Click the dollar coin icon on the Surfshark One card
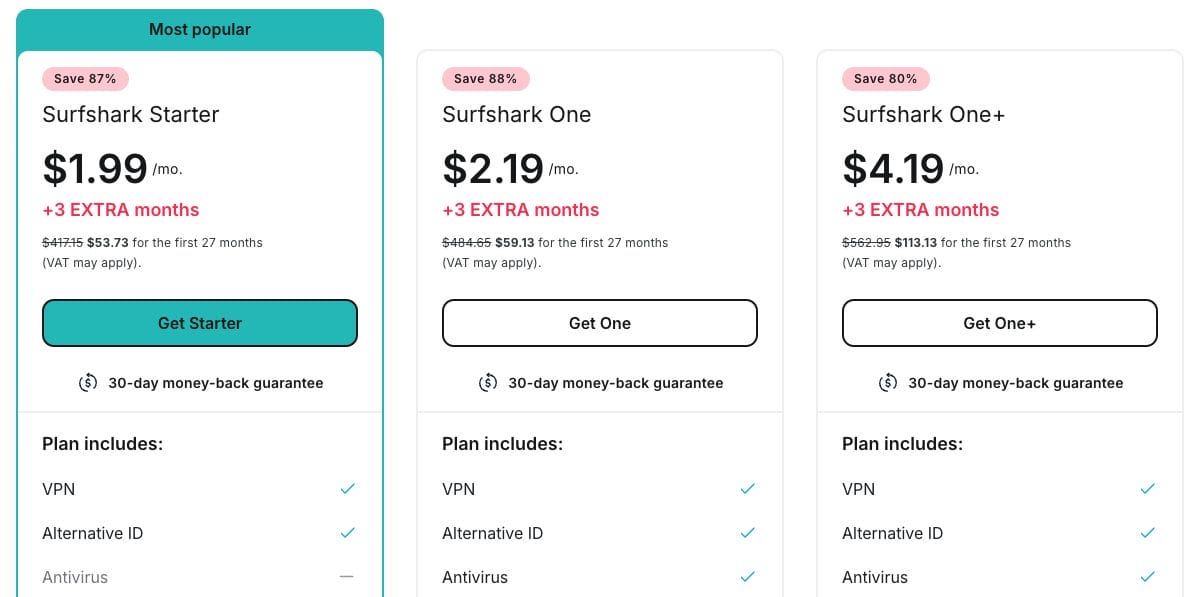The height and width of the screenshot is (597, 1200). click(488, 383)
